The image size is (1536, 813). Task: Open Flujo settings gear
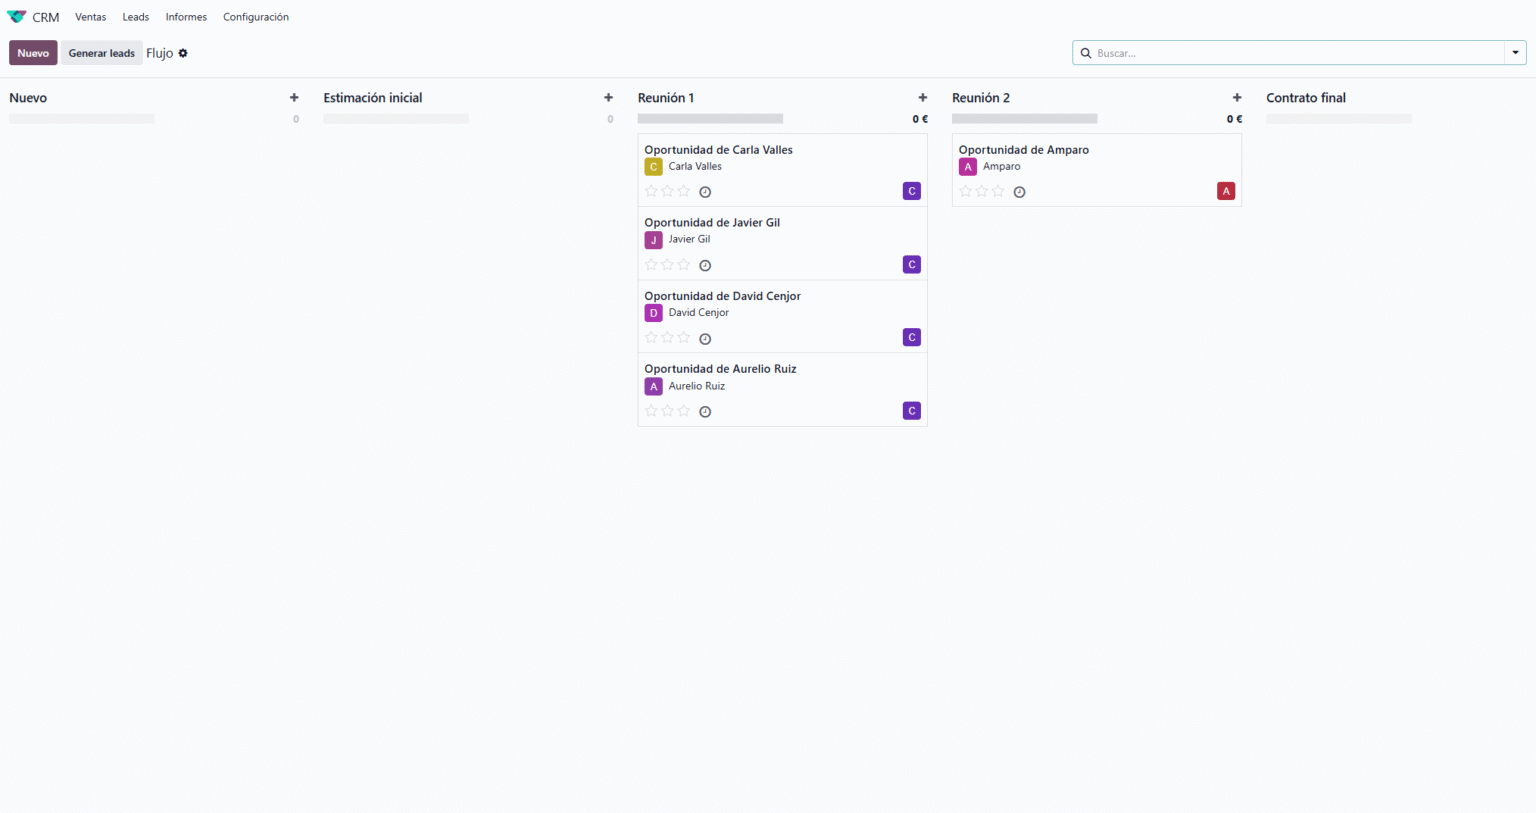(183, 53)
